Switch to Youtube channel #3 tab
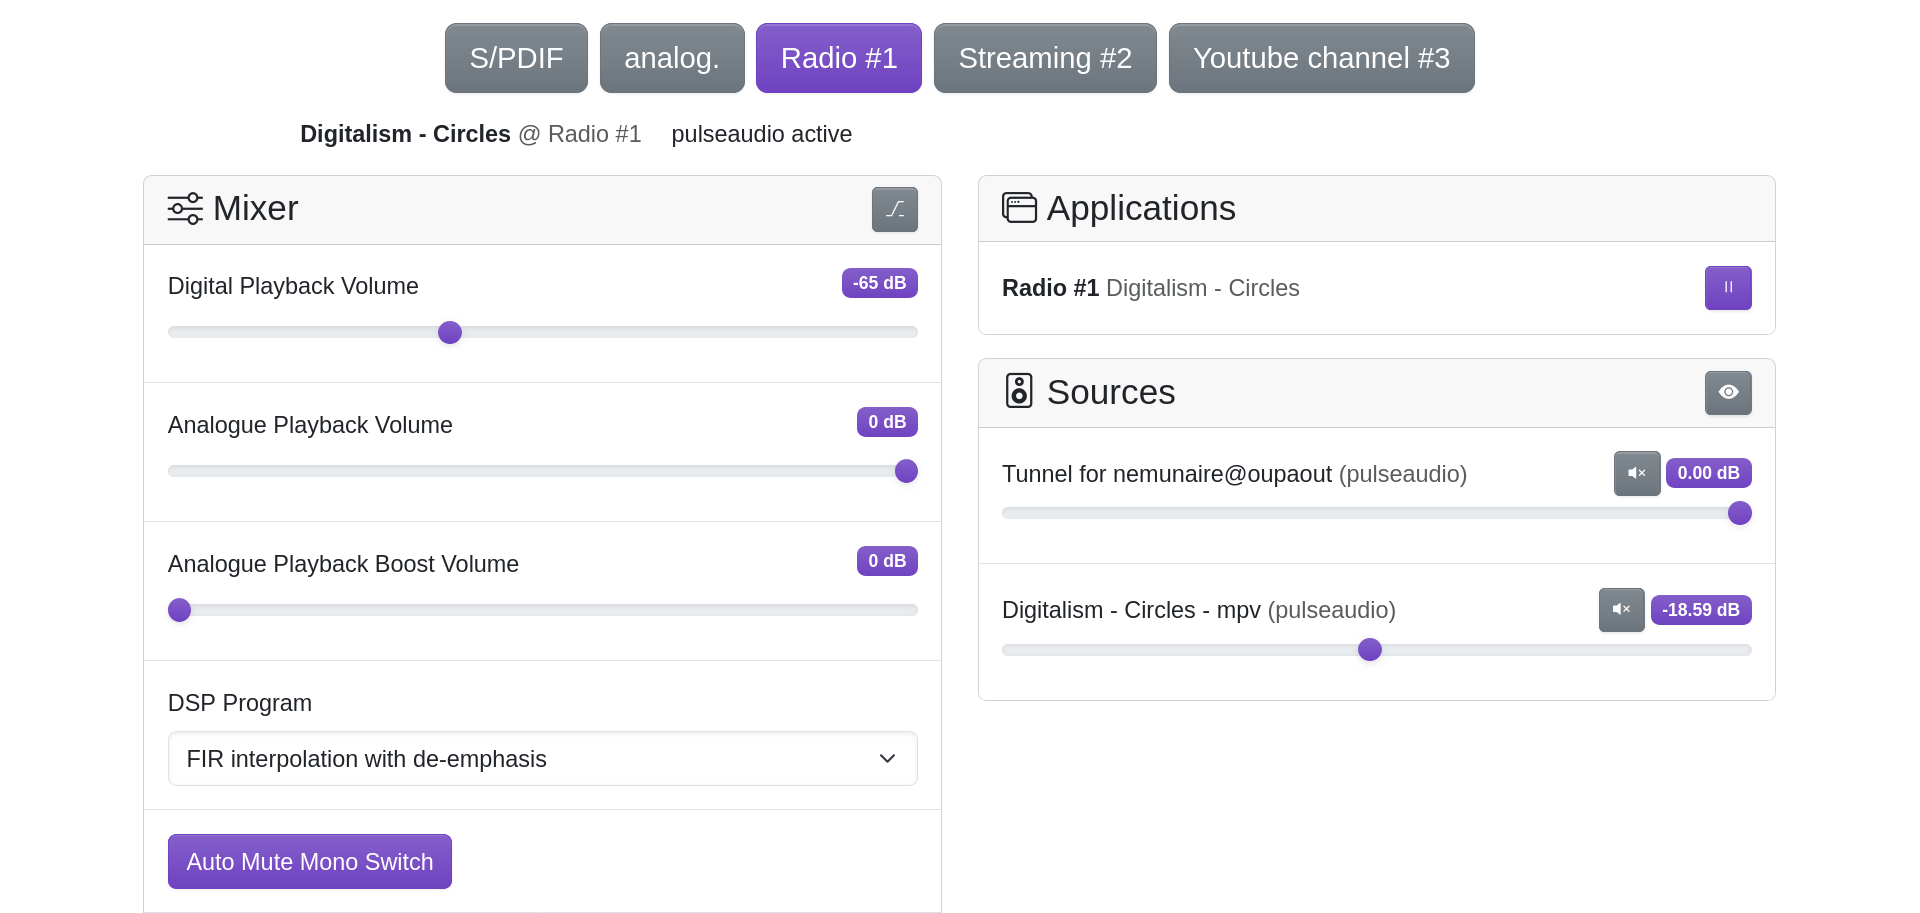1920x913 pixels. (x=1321, y=58)
